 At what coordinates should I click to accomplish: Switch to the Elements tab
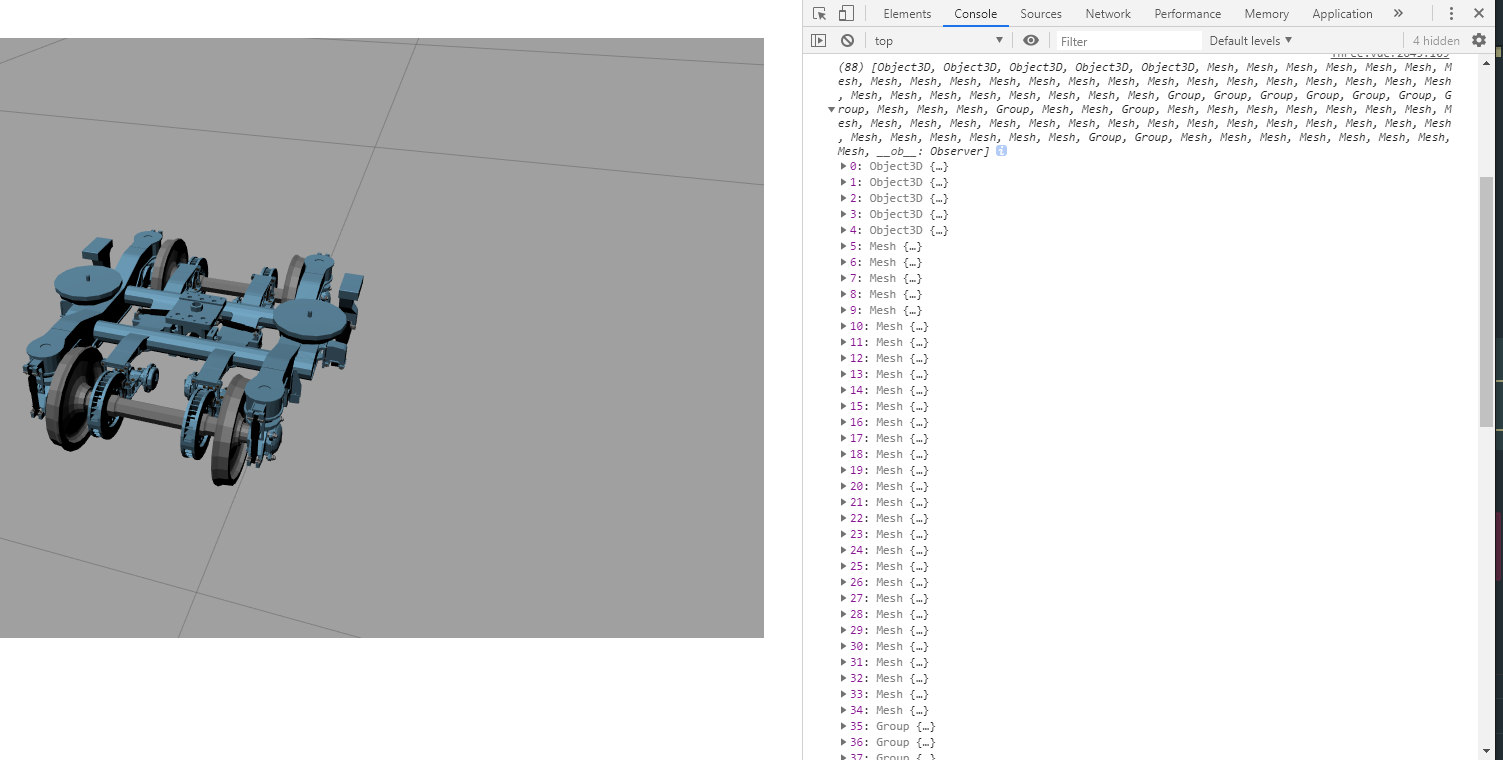[x=906, y=13]
